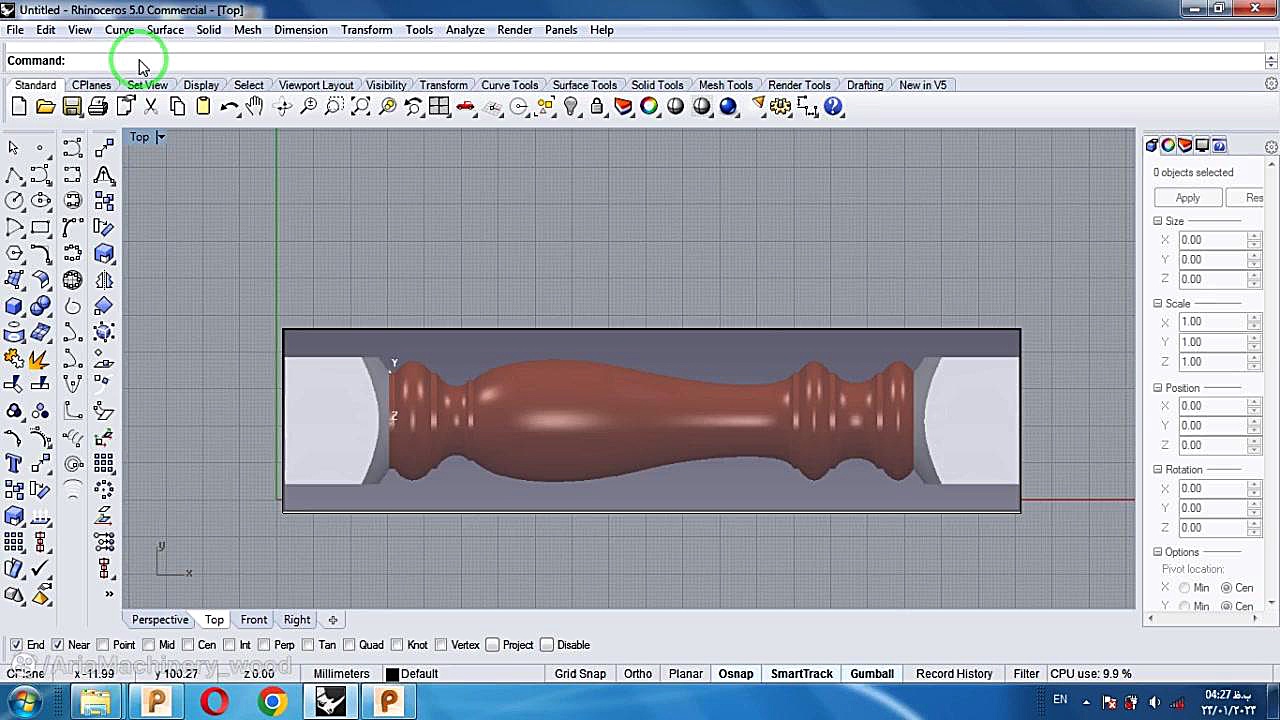1280x720 pixels.
Task: Select the Pan hand tool
Action: 255,107
